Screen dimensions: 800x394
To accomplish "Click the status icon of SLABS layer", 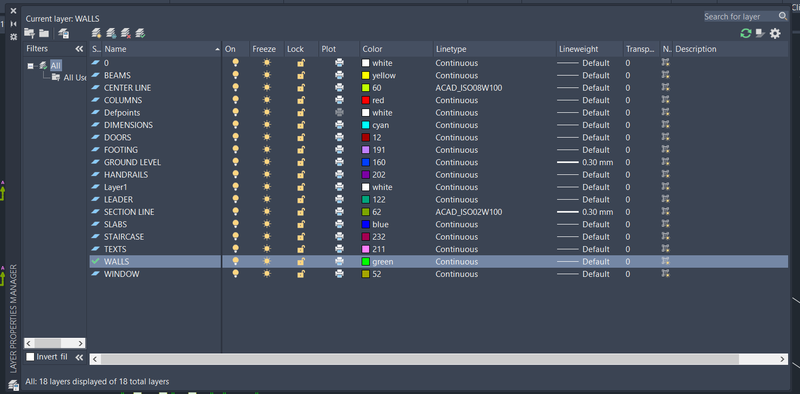I will 96,224.
